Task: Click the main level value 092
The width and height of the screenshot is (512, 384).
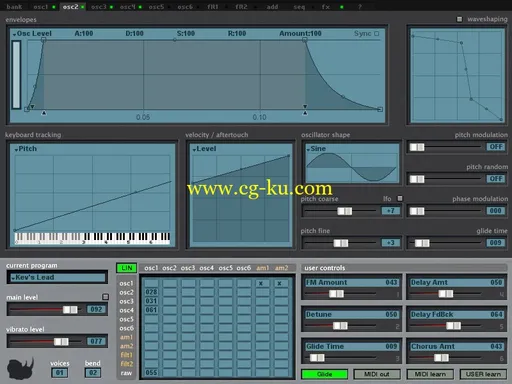Action: 96,309
